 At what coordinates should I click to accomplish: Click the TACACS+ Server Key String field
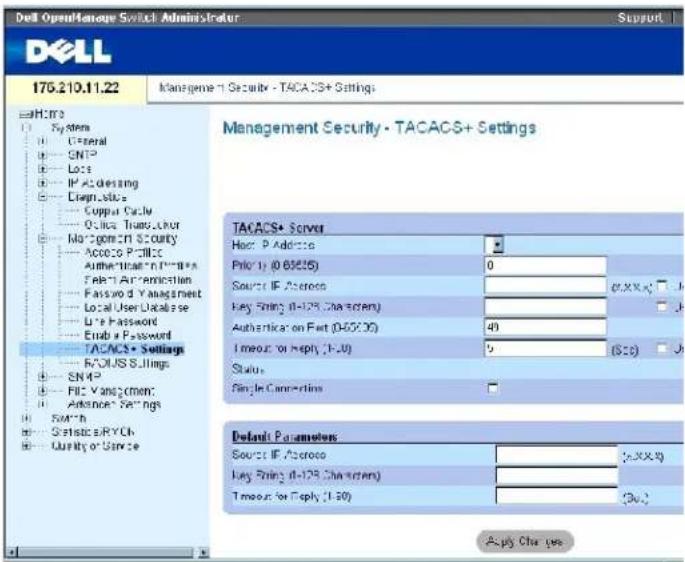click(x=545, y=307)
